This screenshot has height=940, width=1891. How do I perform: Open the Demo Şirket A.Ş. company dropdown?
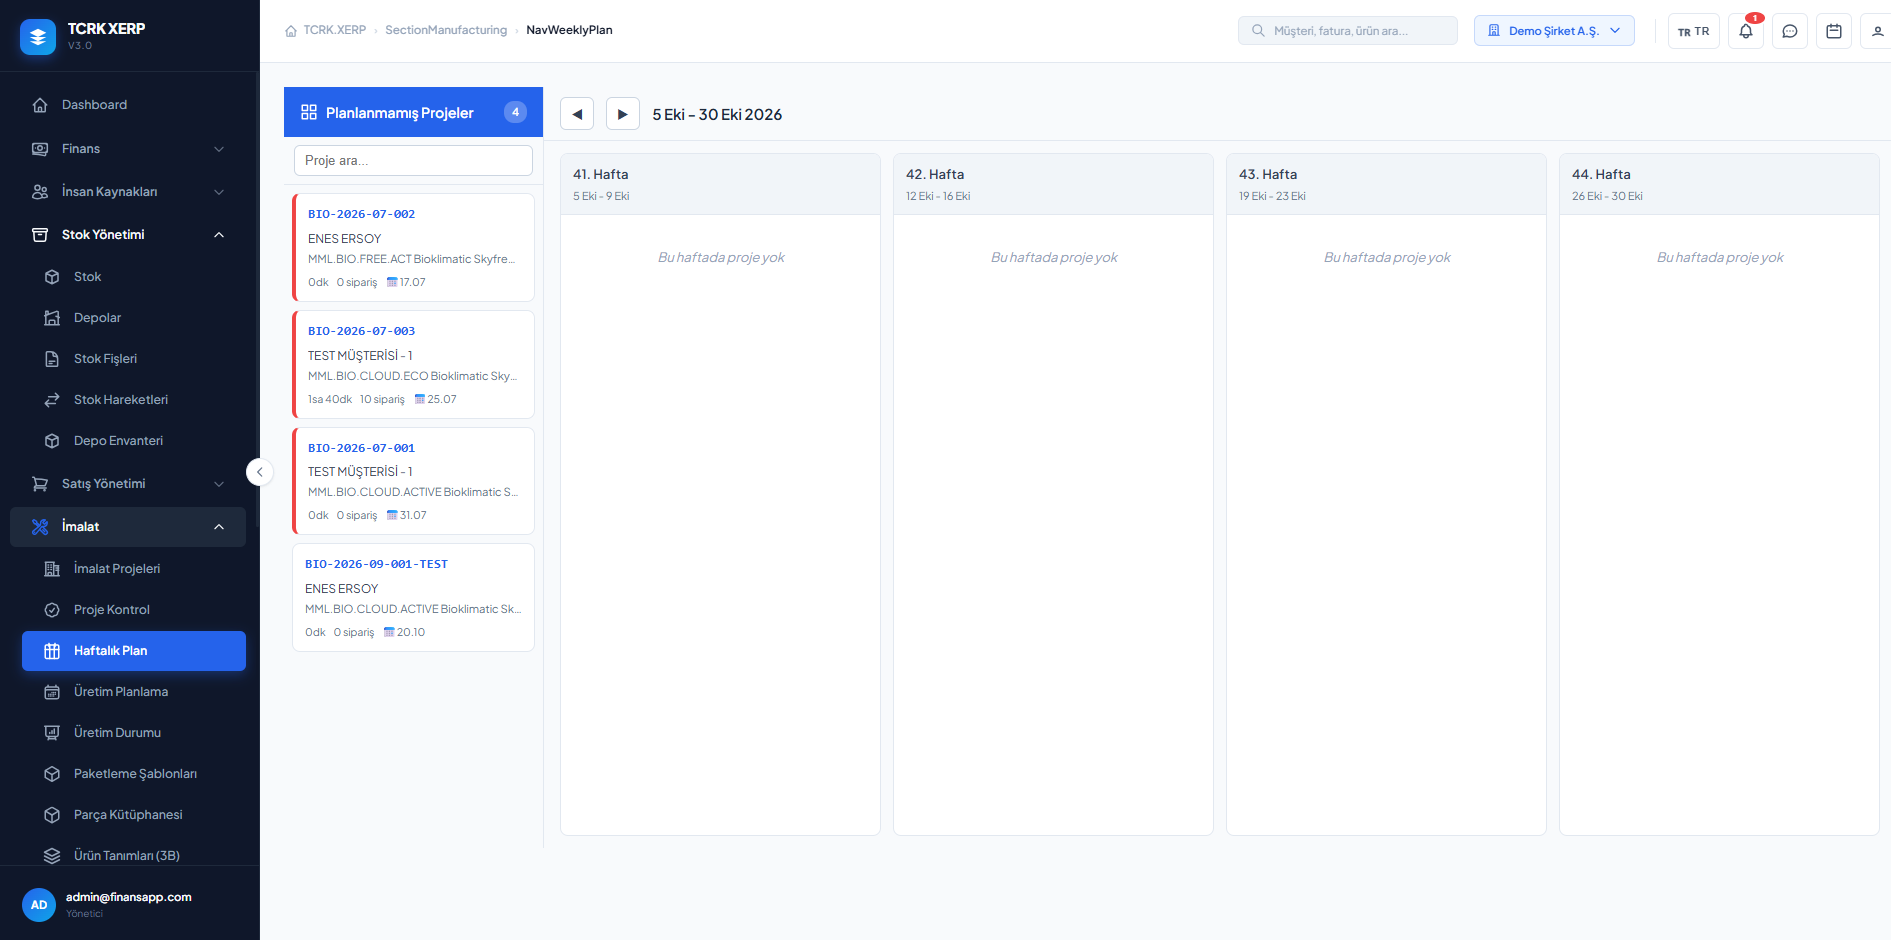tap(1554, 31)
